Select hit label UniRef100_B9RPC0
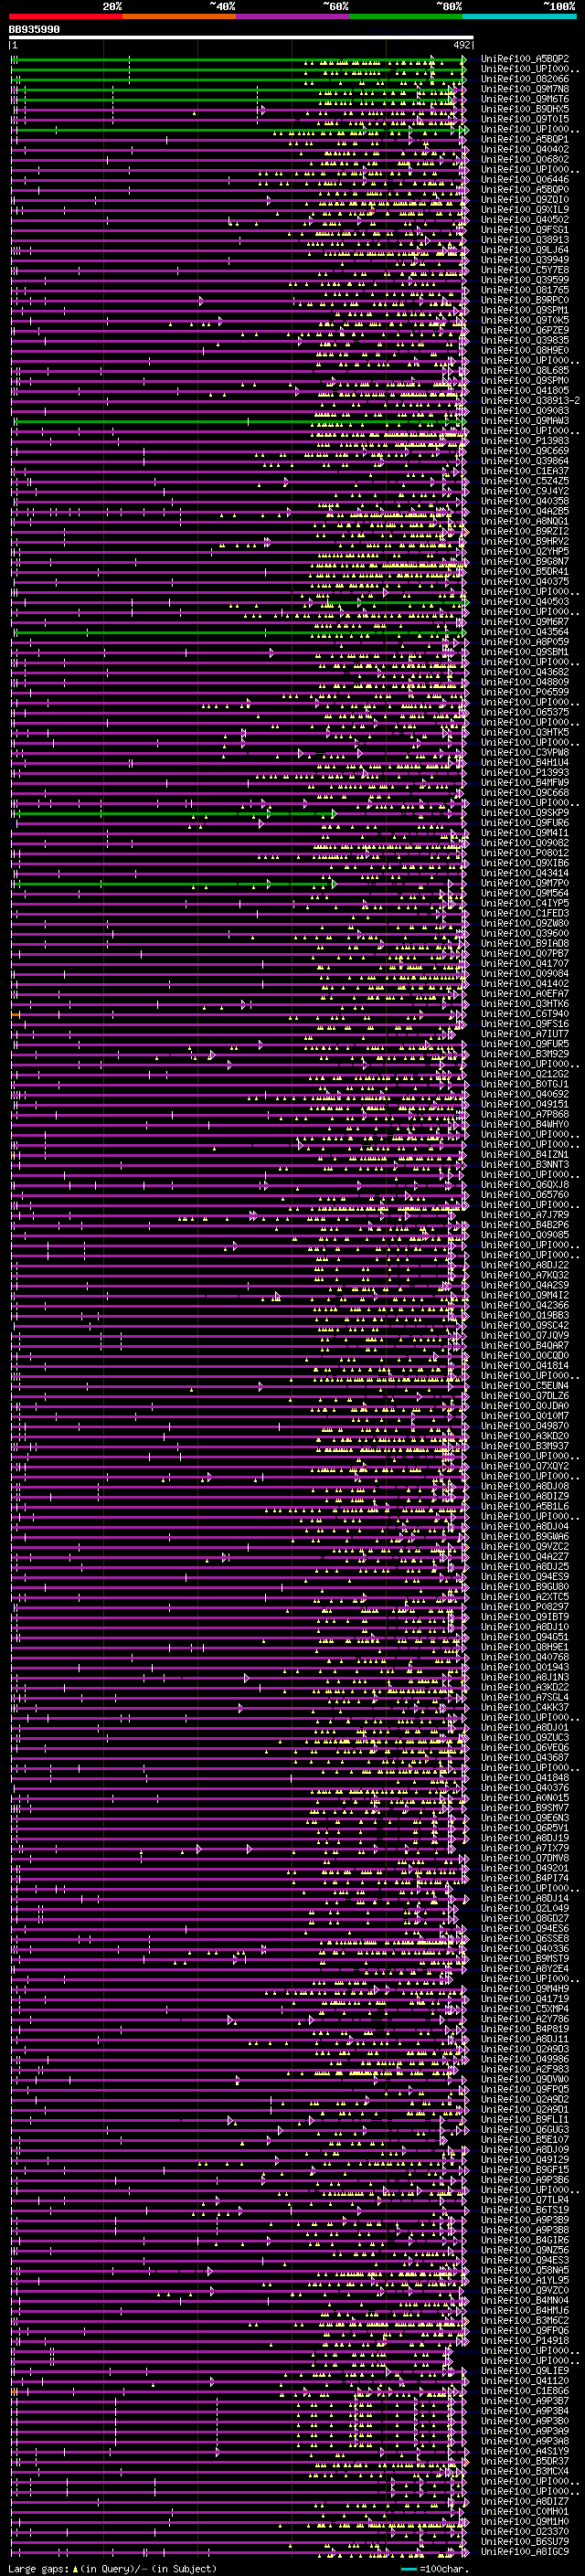Image resolution: width=585 pixels, height=2576 pixels. pyautogui.click(x=525, y=299)
